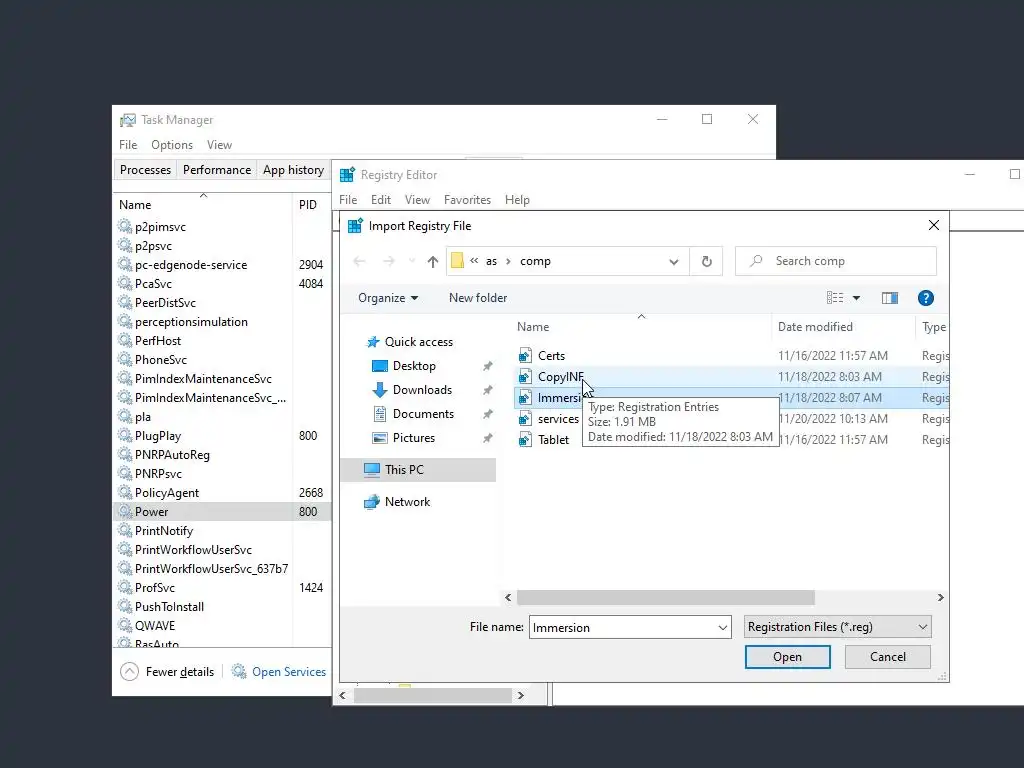This screenshot has width=1024, height=768.
Task: Refresh the comp folder view
Action: pos(707,261)
